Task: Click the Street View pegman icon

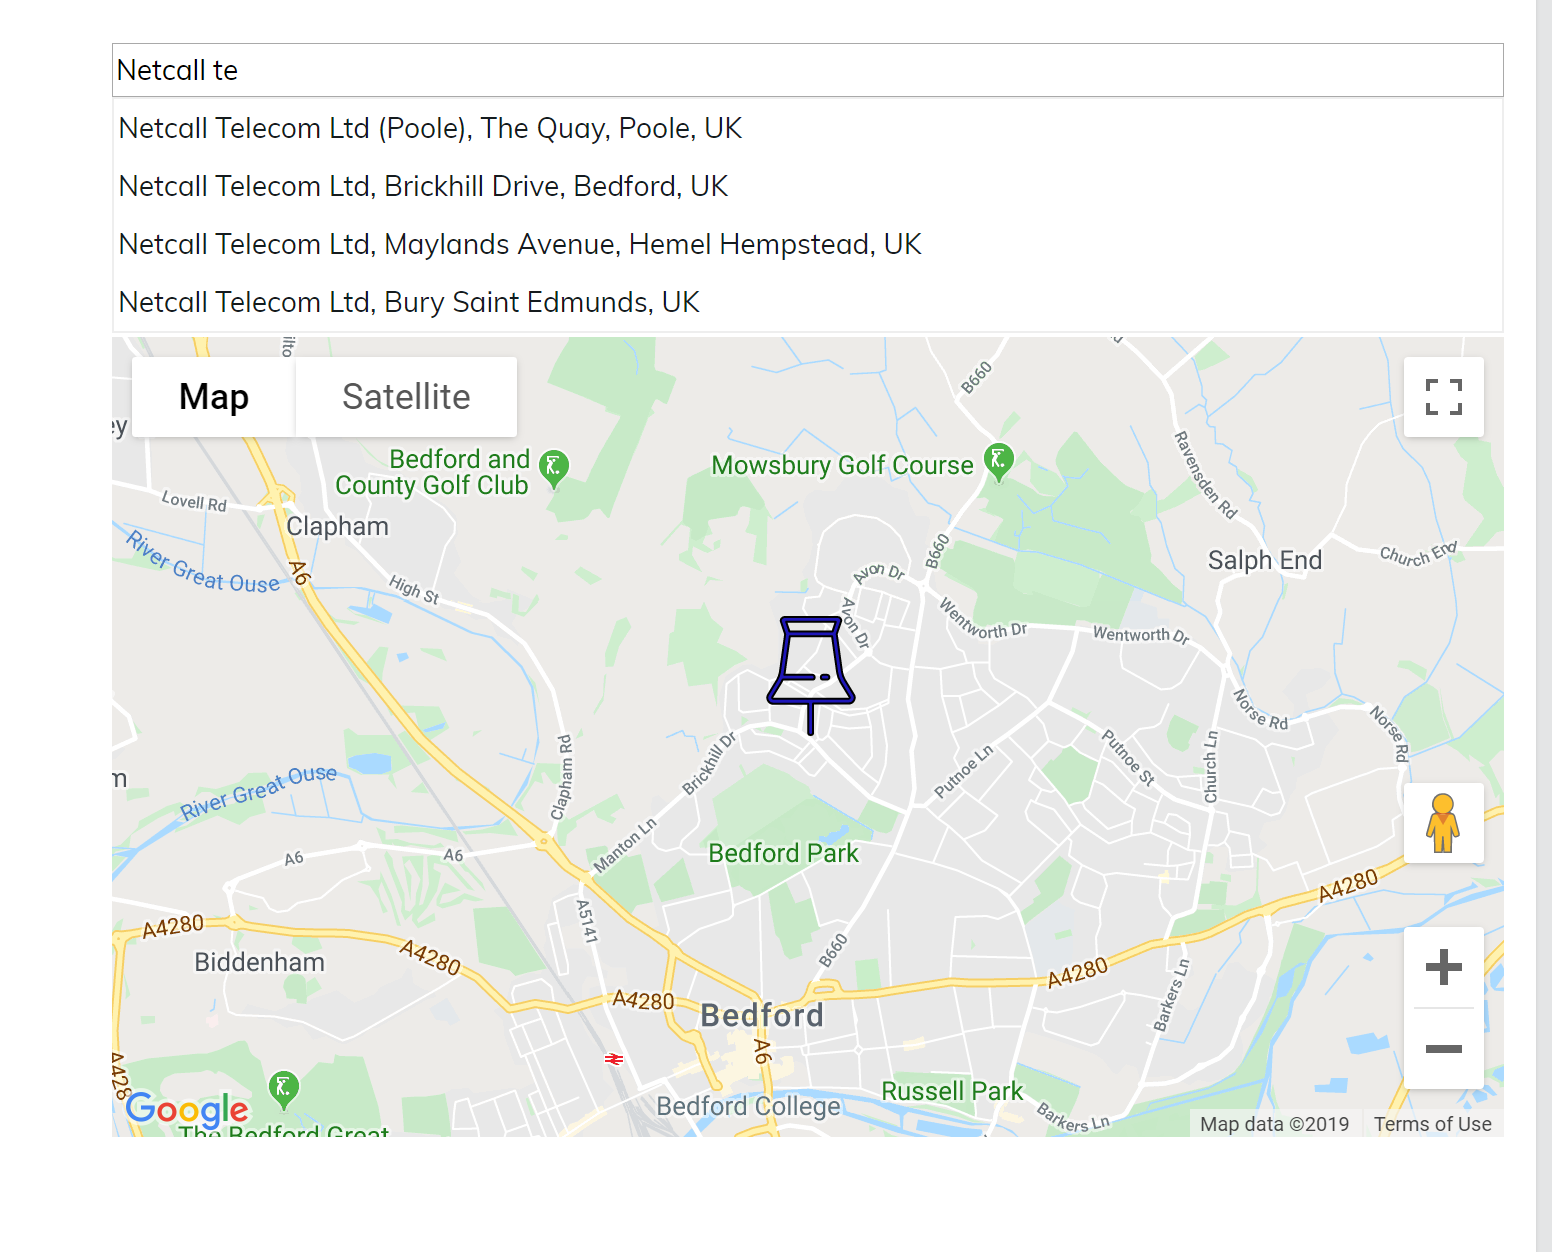Action: [1443, 823]
